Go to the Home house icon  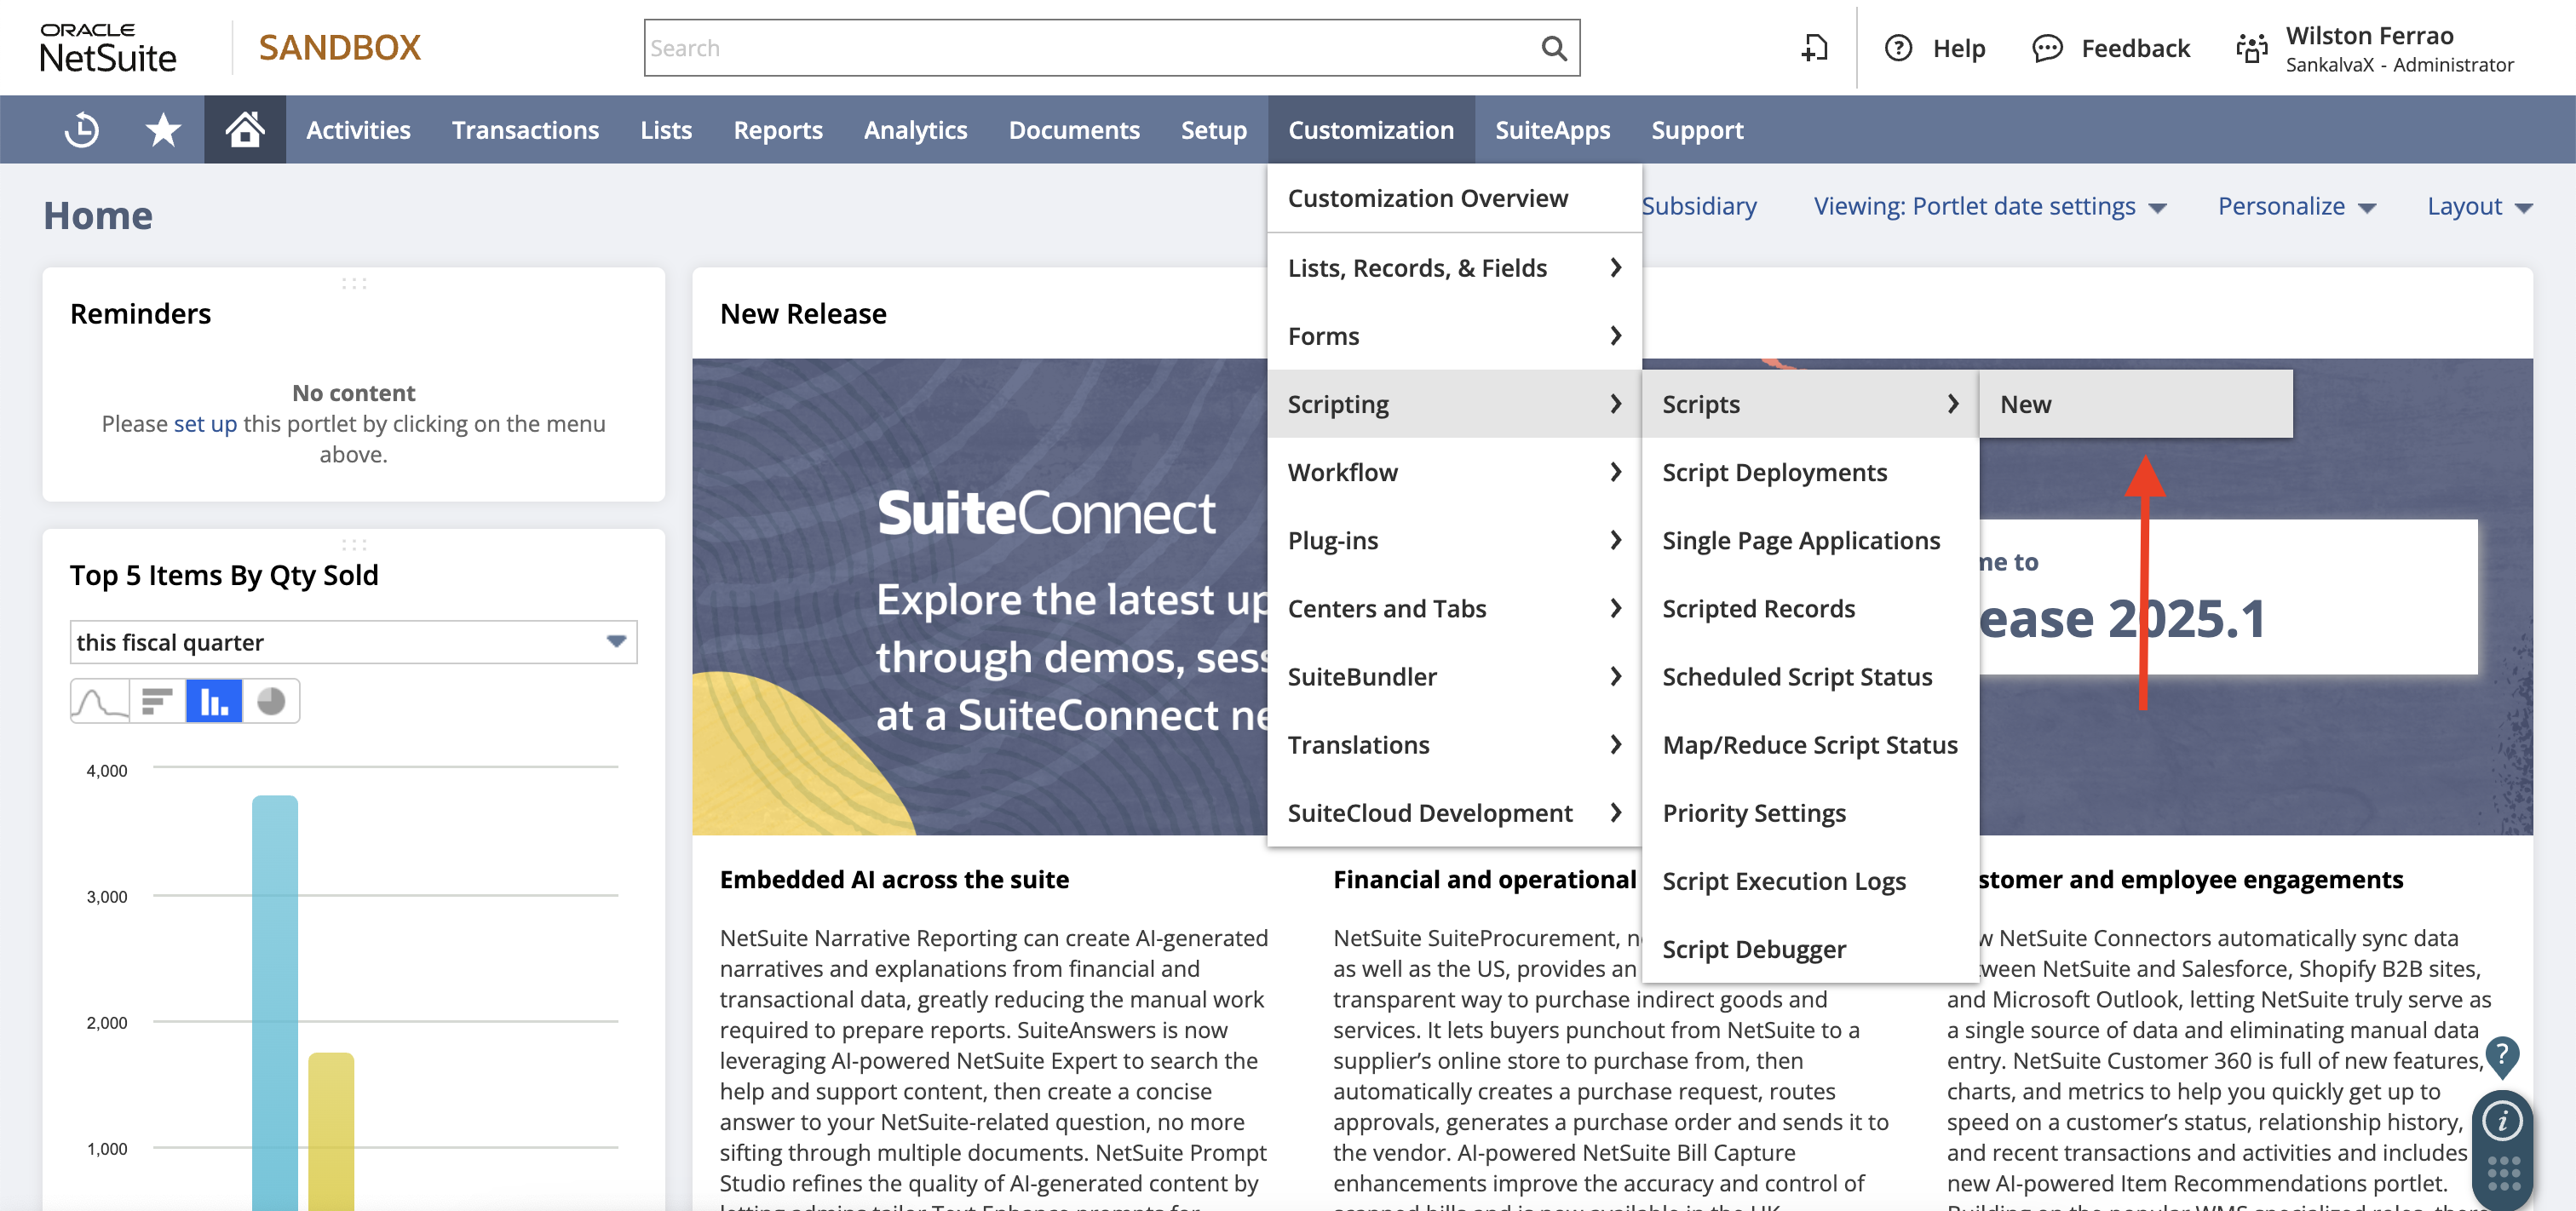tap(245, 130)
